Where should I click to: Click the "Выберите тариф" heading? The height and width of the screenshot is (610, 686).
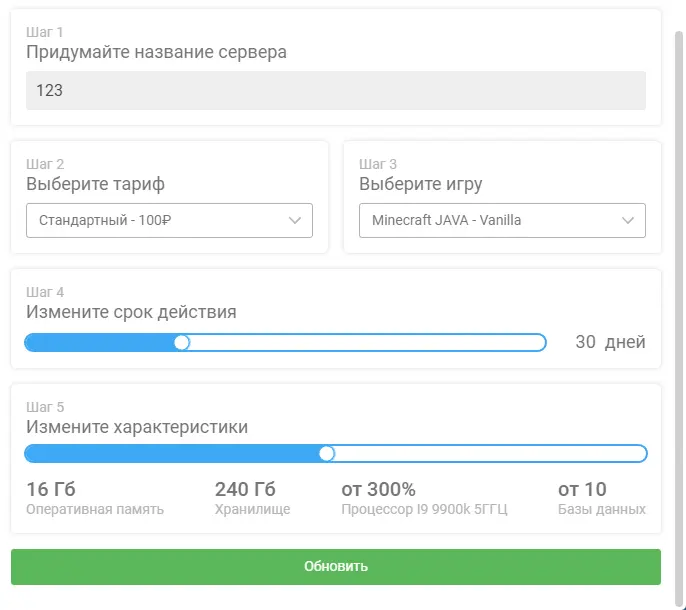95,184
